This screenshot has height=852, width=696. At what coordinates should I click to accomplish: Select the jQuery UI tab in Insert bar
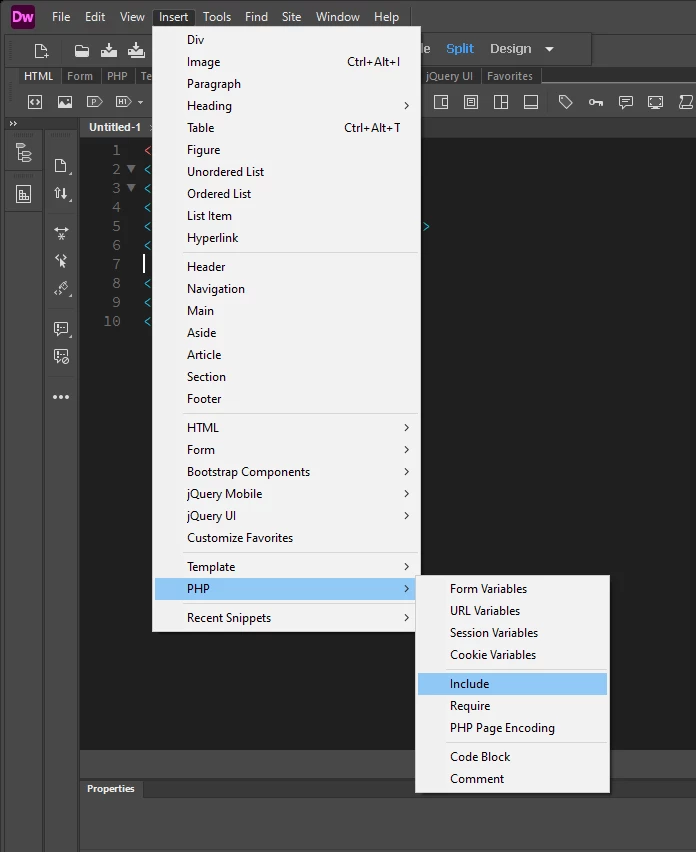[x=449, y=76]
